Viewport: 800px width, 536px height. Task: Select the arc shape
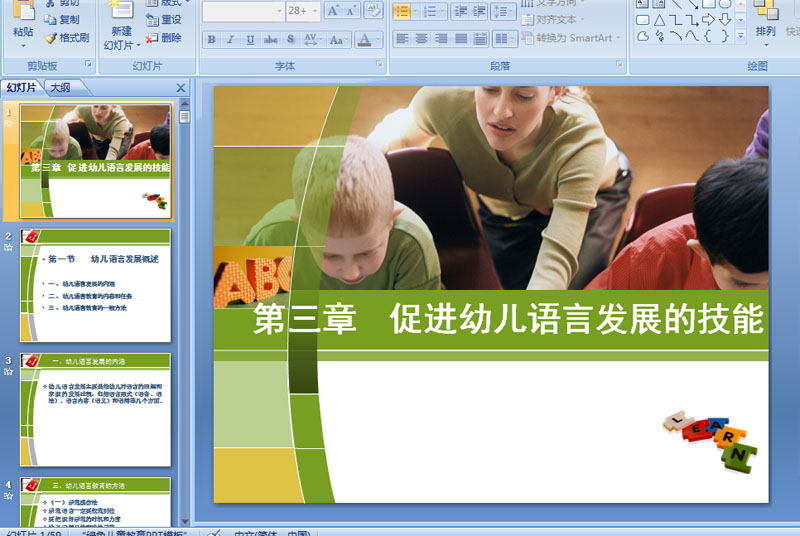tap(675, 36)
